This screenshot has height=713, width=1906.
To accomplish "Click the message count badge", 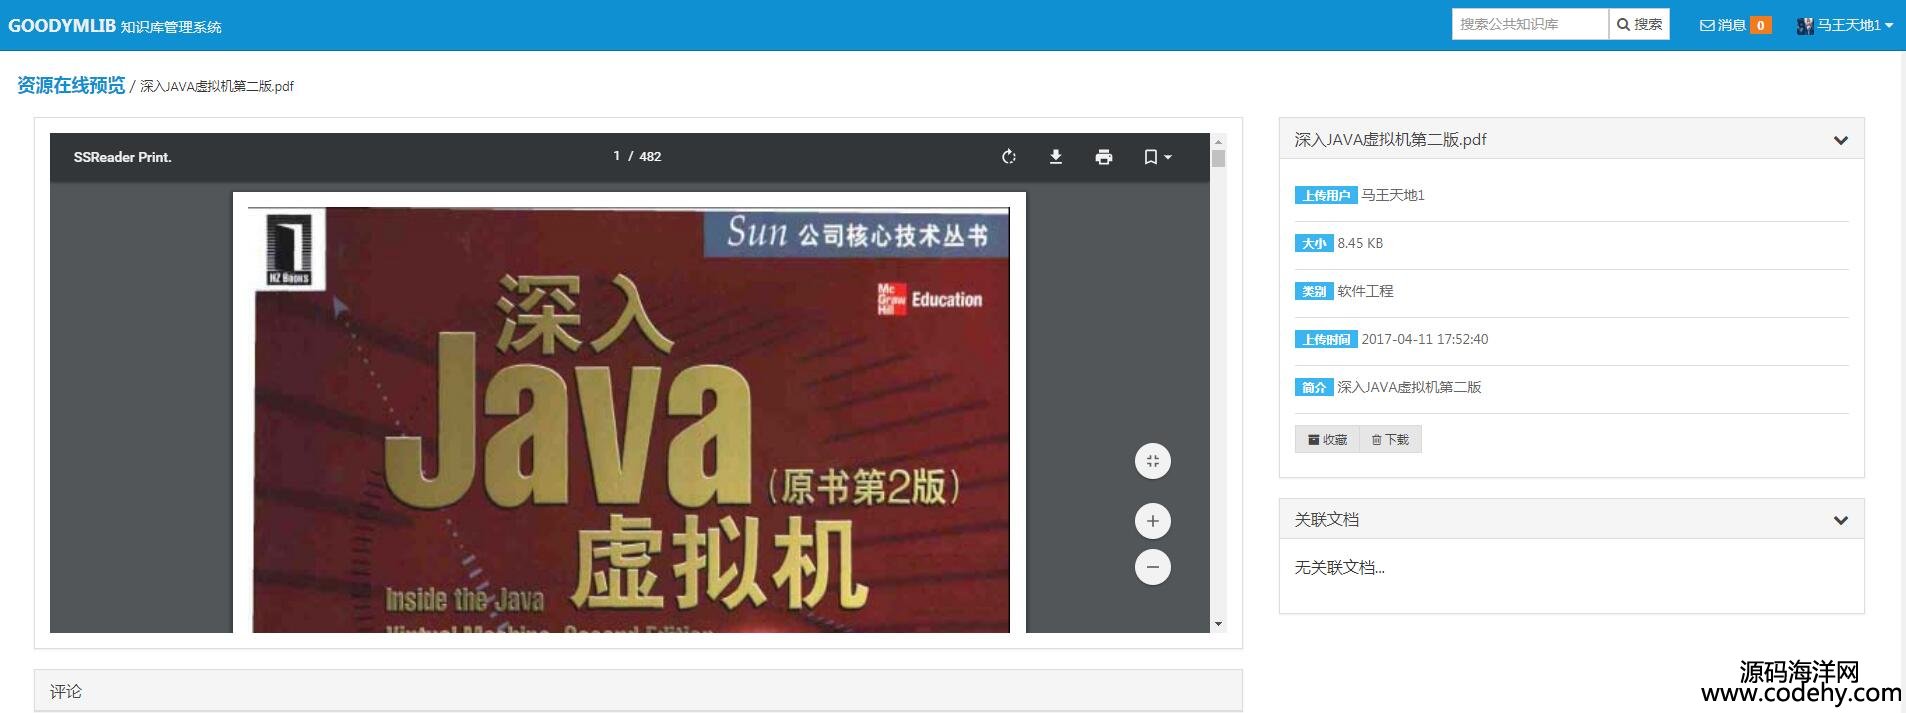I will click(1760, 25).
